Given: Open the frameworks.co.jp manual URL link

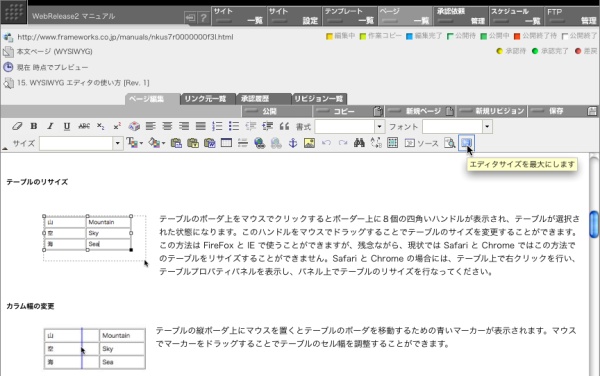Looking at the screenshot, I should 126,37.
